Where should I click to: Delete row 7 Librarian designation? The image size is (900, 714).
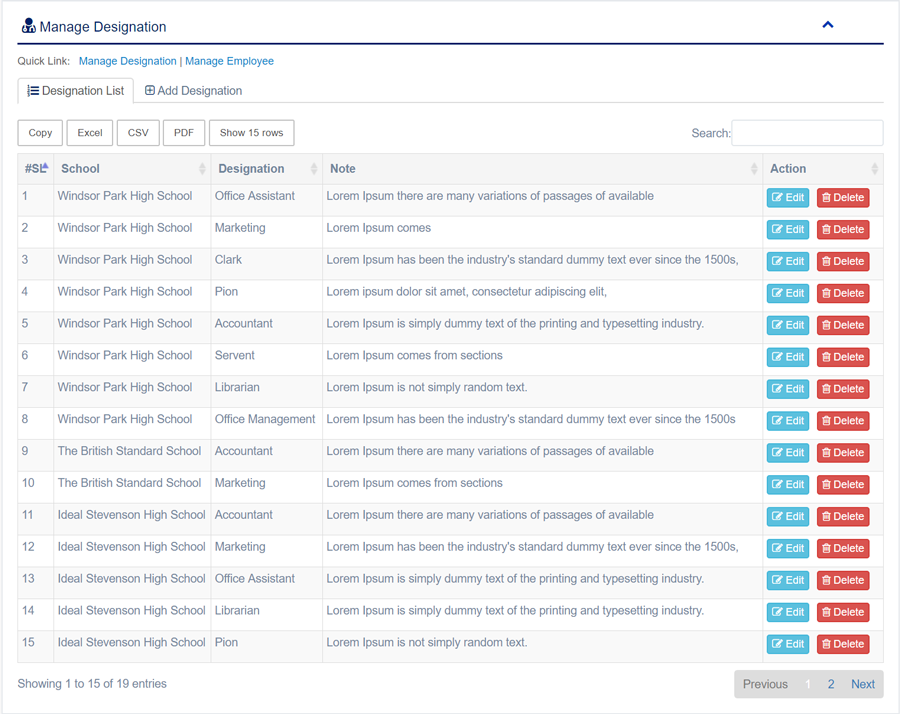(843, 389)
